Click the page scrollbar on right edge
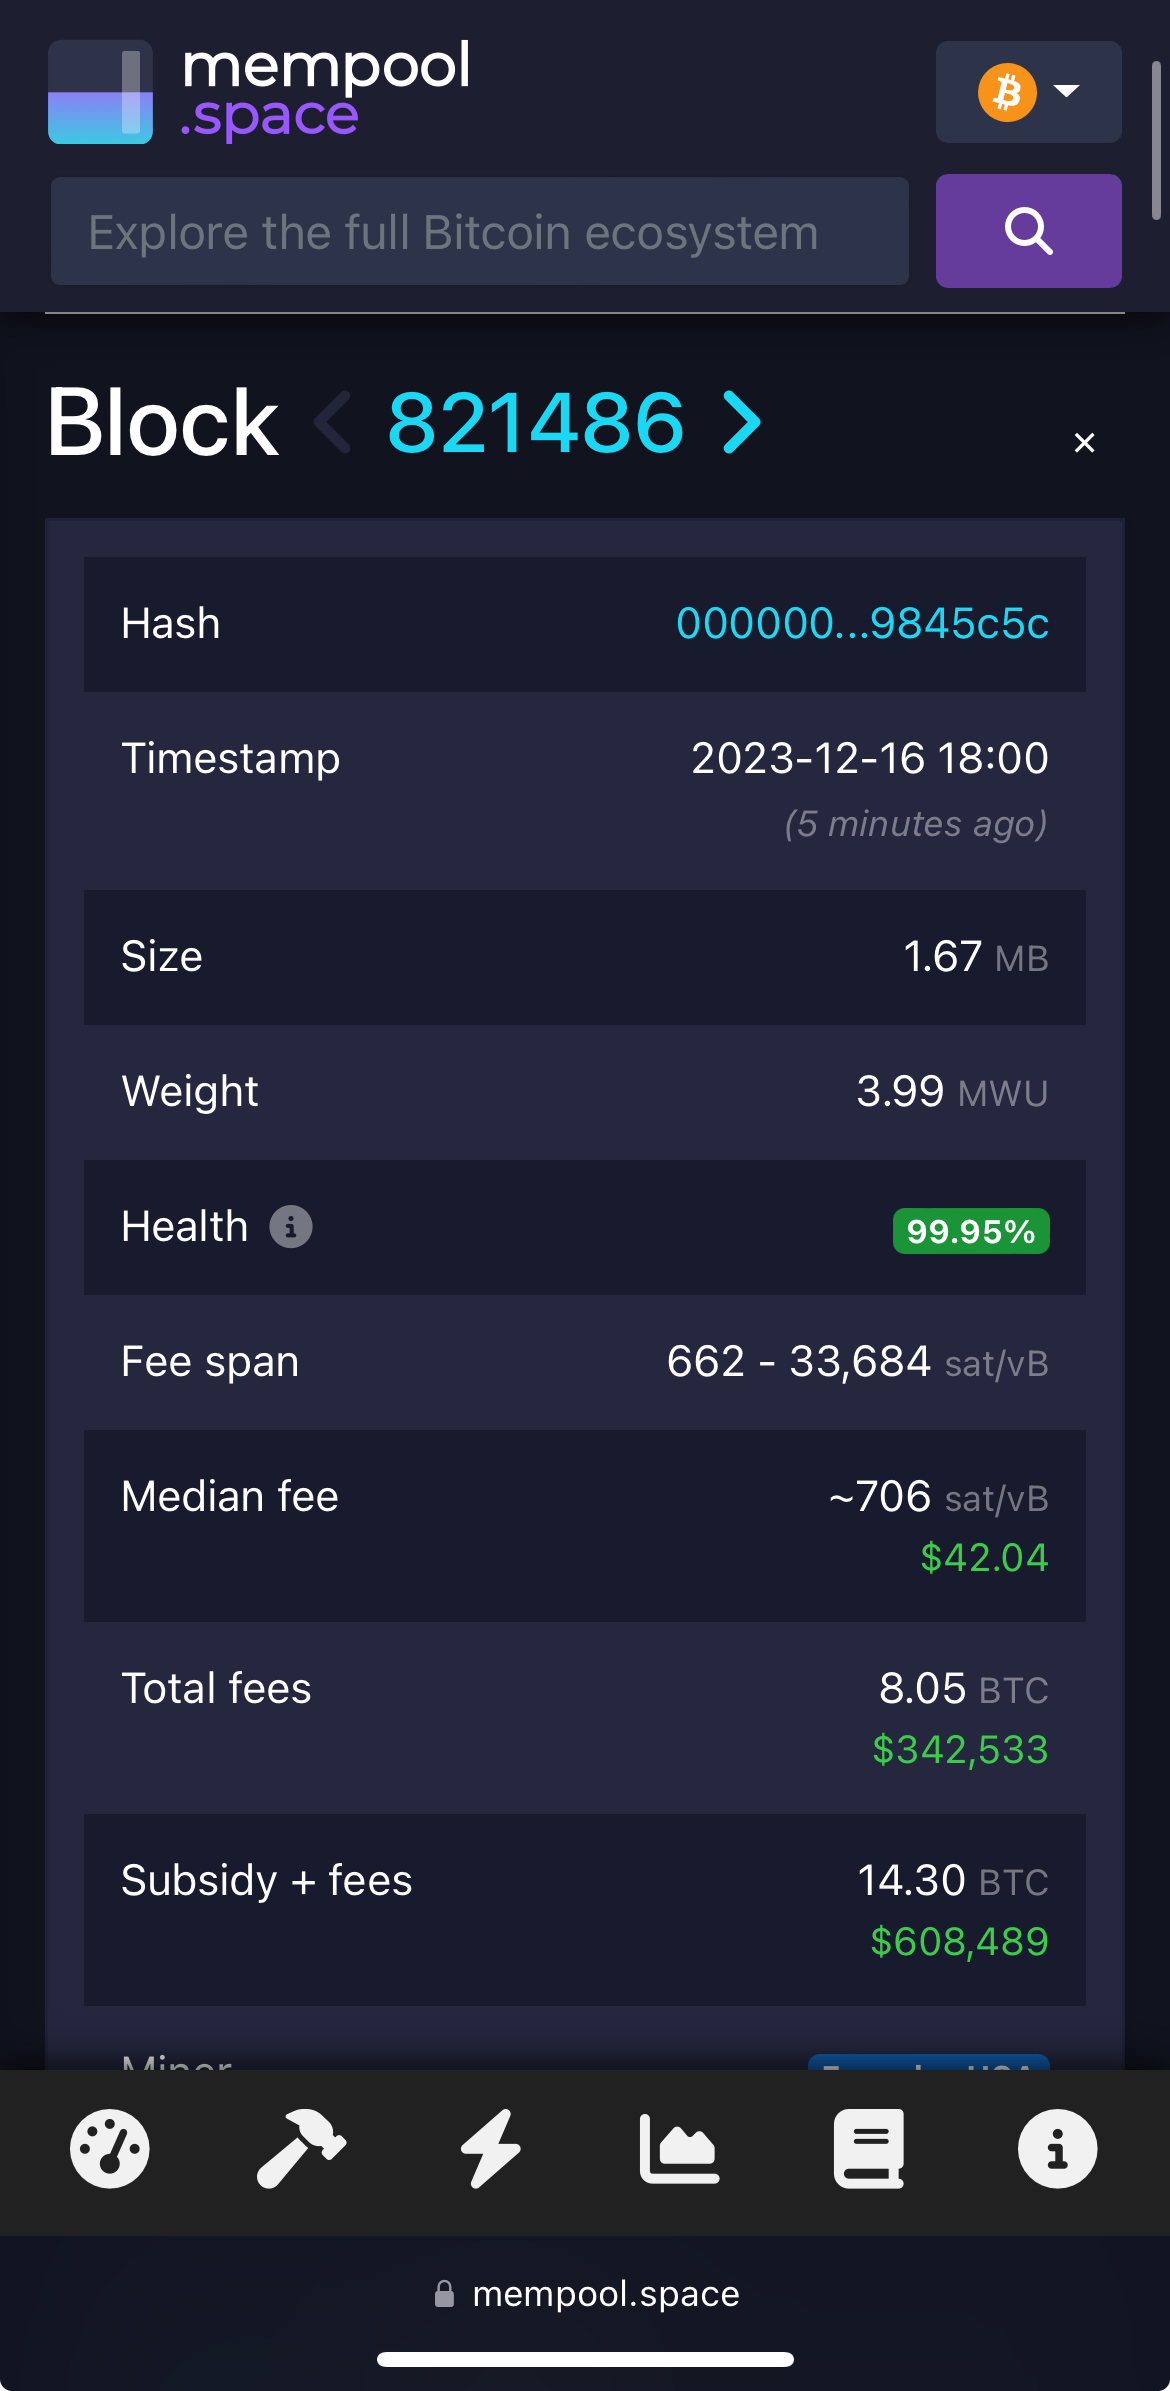1170x2391 pixels. click(x=1156, y=140)
